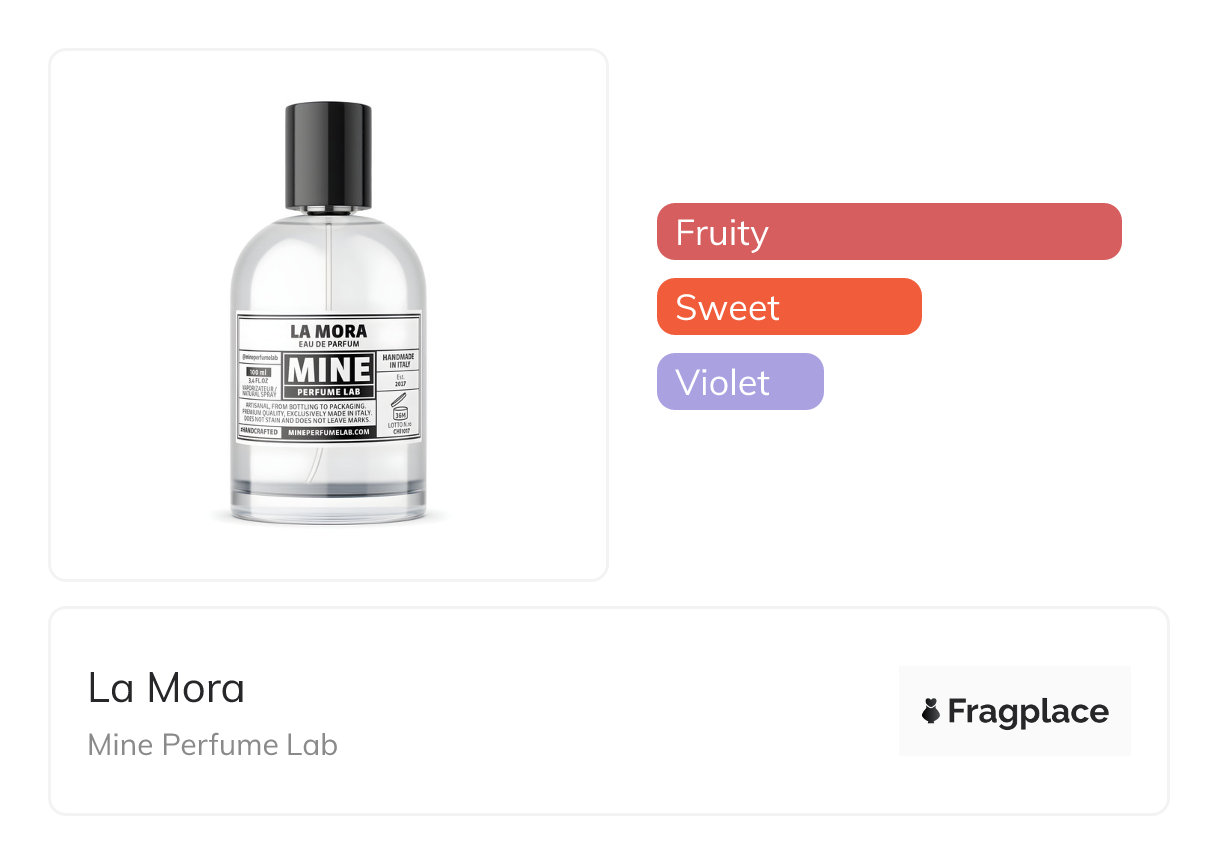
Task: Click the Fragplace bottle logo icon
Action: click(931, 711)
